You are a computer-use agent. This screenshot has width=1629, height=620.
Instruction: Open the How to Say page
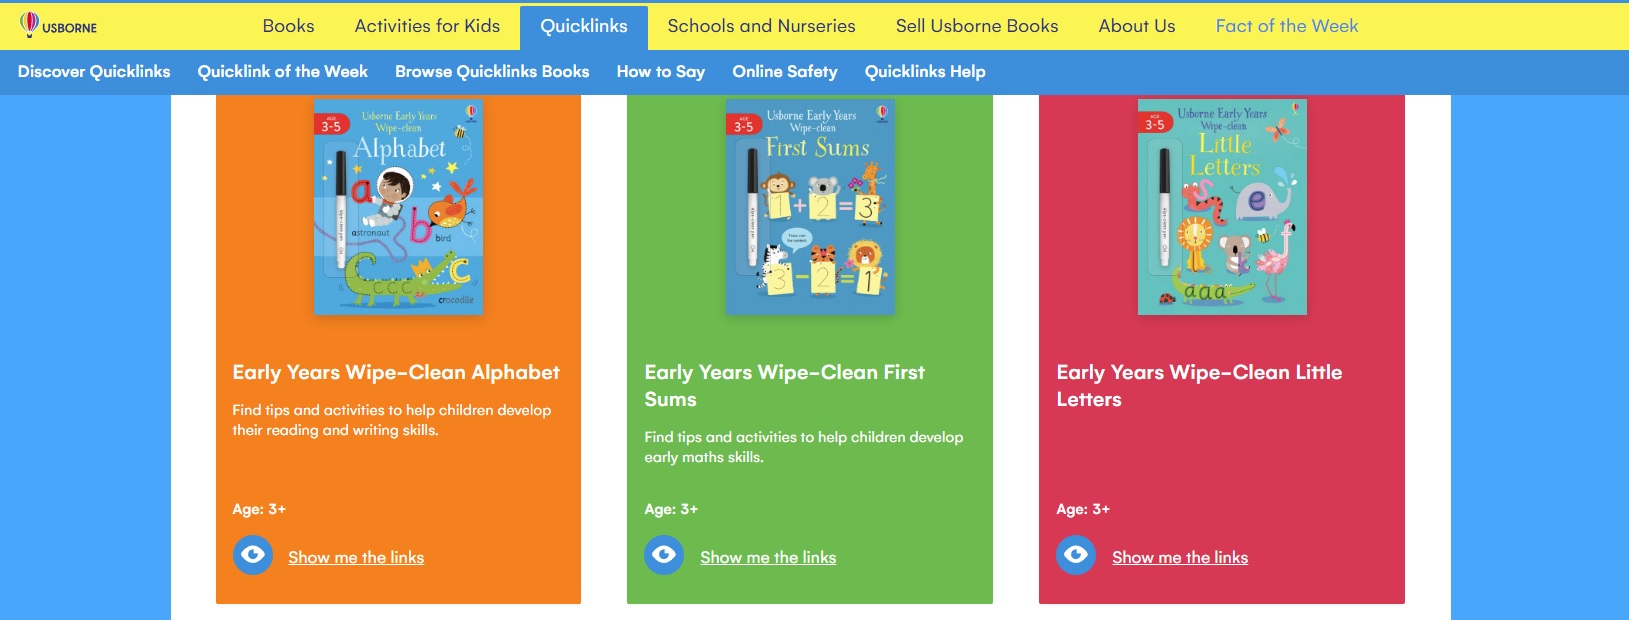(x=661, y=72)
